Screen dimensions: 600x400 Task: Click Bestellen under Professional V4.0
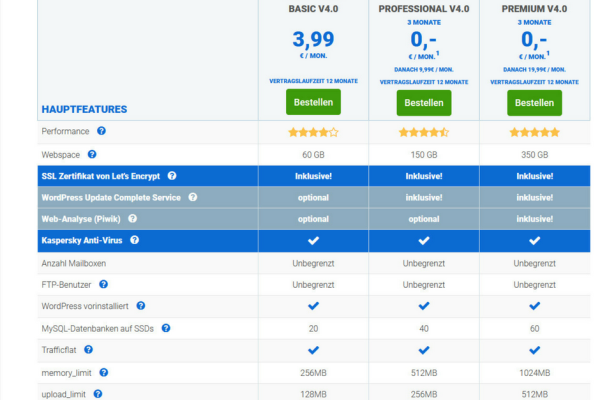point(424,103)
